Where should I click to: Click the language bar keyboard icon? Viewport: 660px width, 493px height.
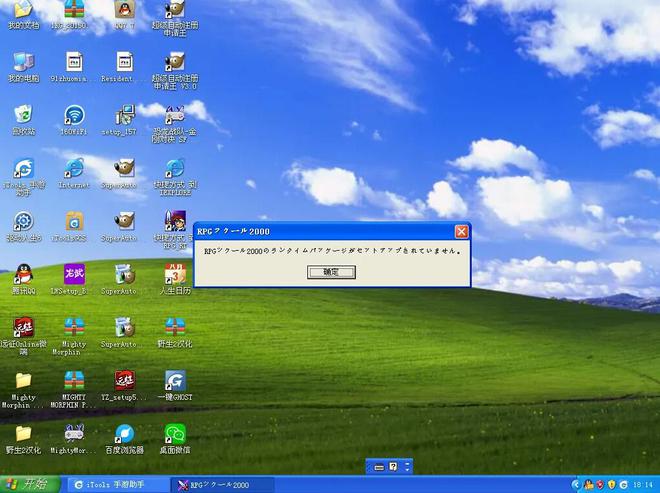pos(379,467)
